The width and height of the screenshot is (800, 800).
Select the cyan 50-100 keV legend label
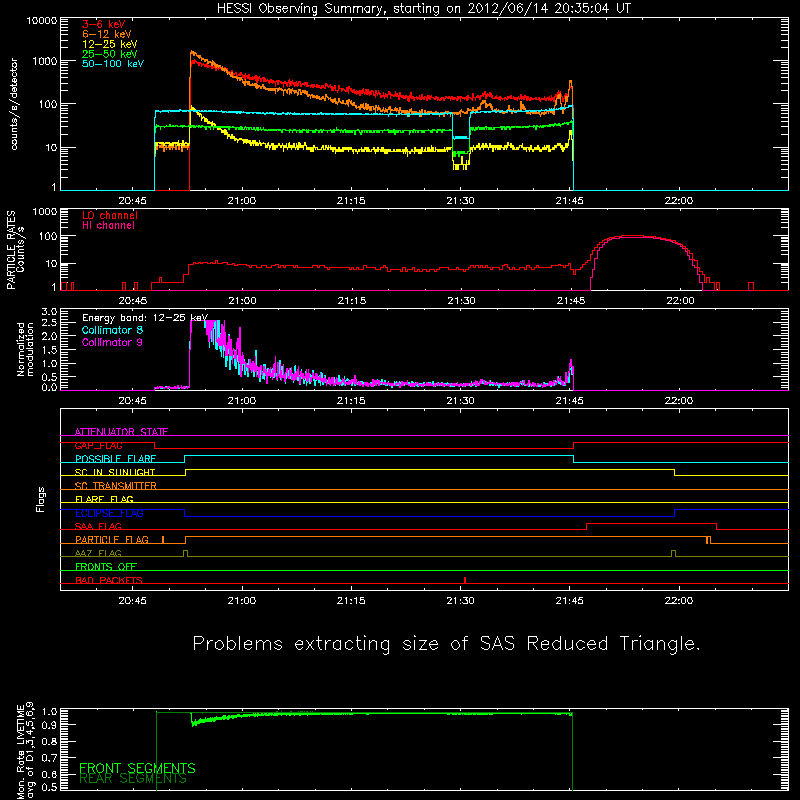tap(113, 63)
